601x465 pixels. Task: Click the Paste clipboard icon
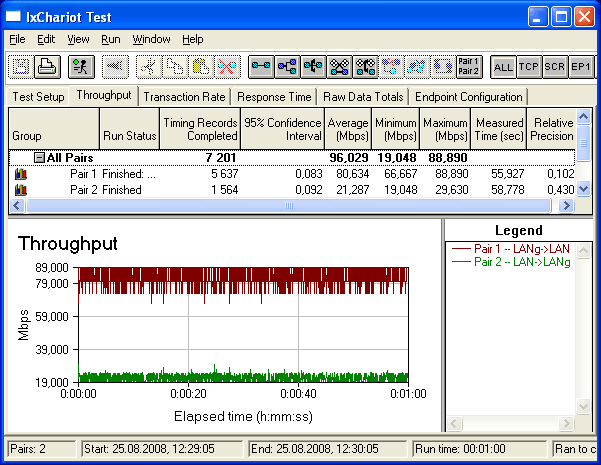[201, 67]
